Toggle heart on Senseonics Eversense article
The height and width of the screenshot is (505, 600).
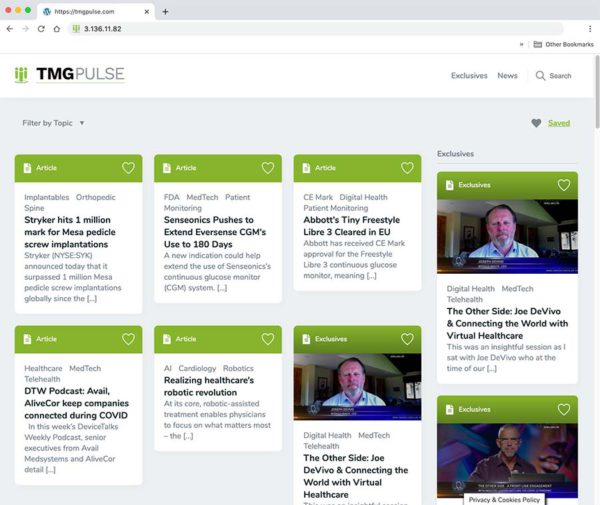[267, 168]
